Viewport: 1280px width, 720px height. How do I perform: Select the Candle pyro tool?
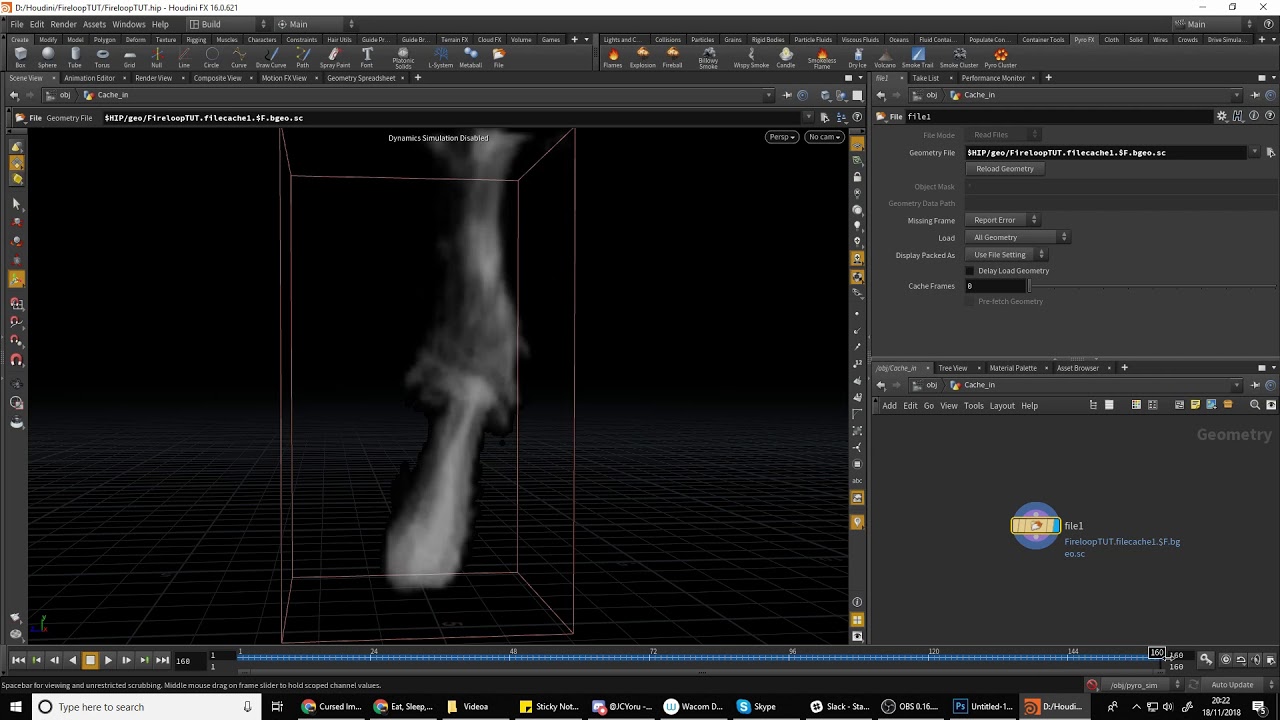pyautogui.click(x=786, y=58)
